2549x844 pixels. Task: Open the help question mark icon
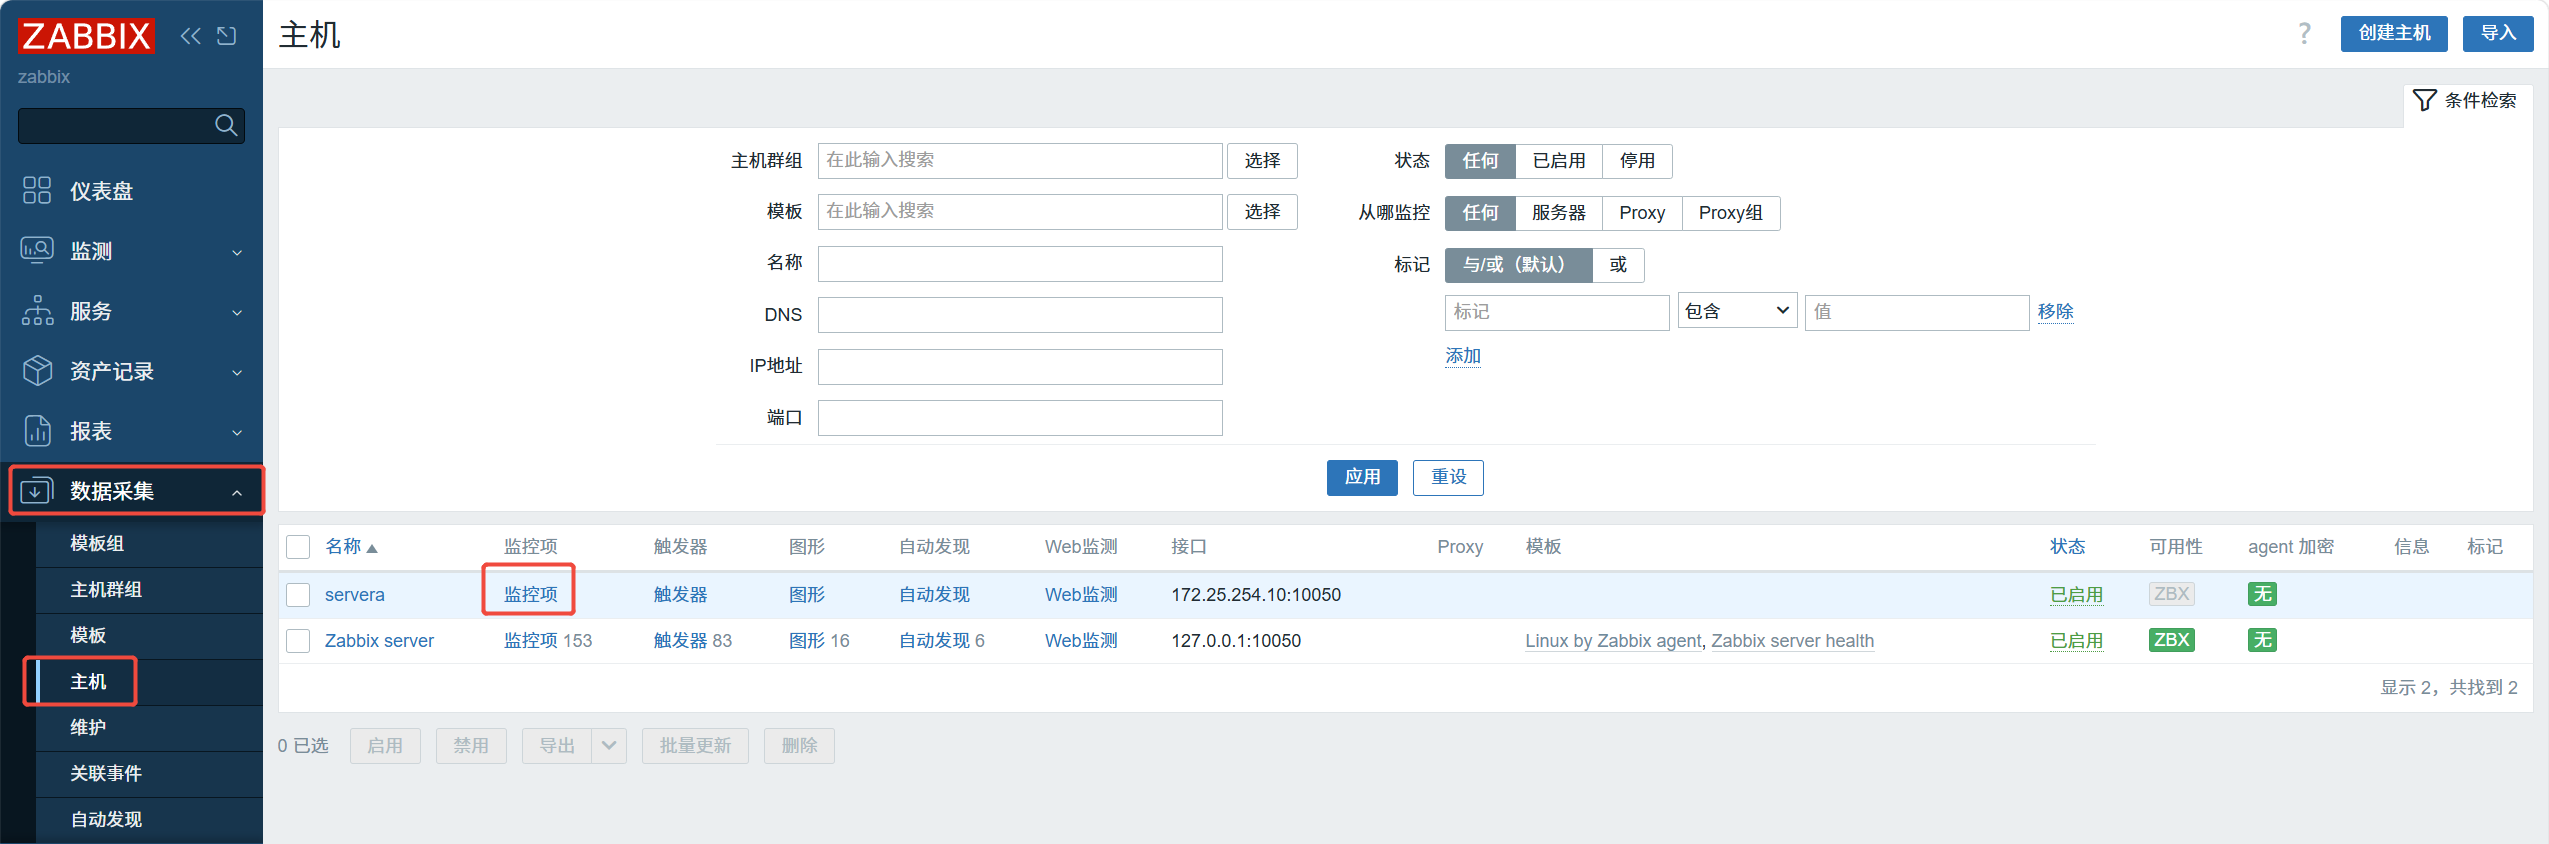click(2304, 34)
